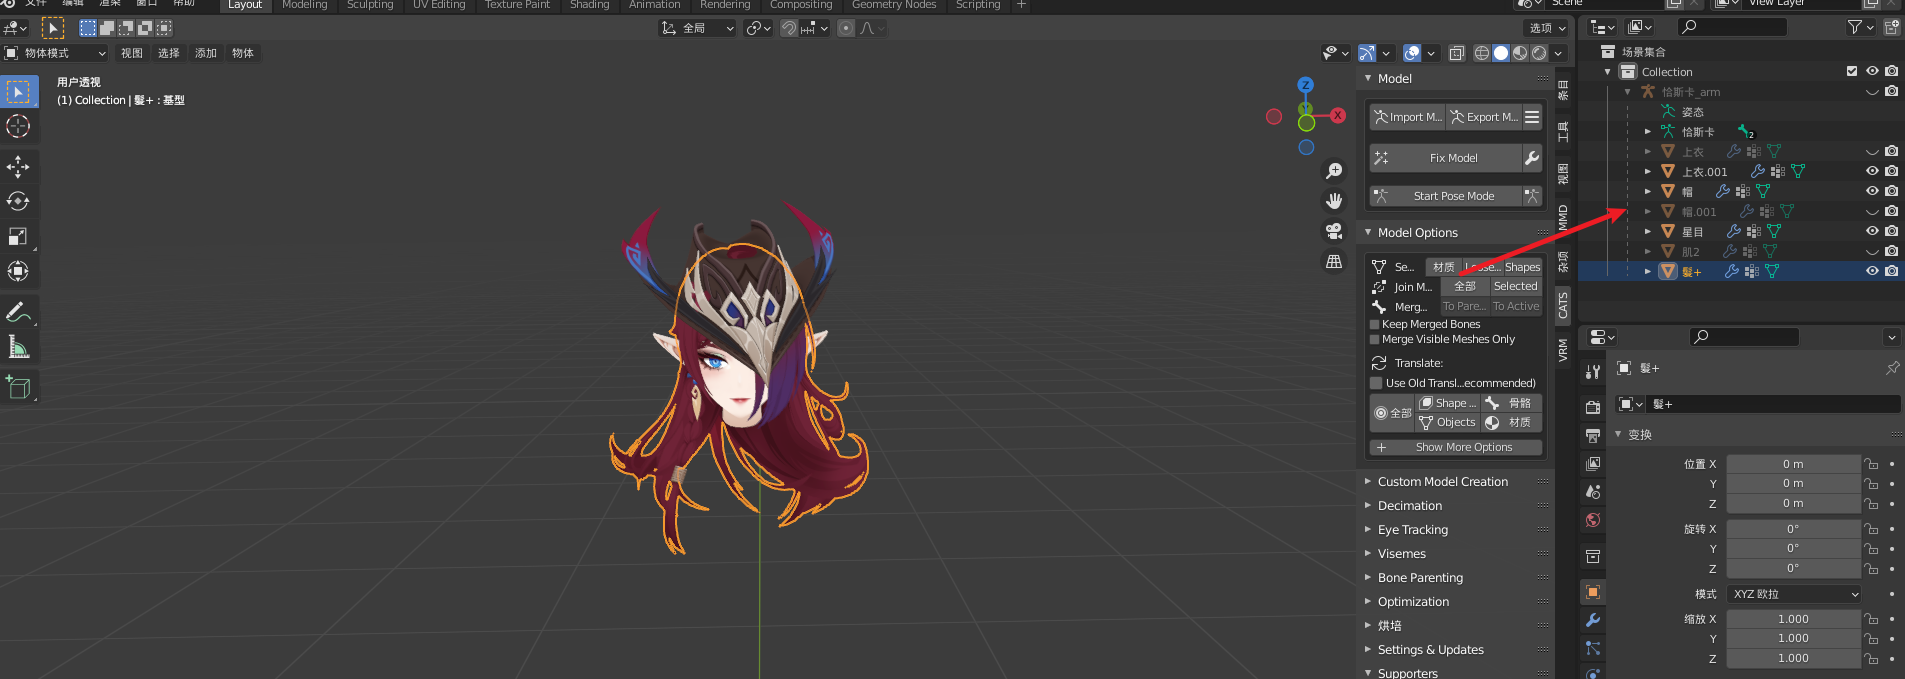This screenshot has height=679, width=1905.
Task: Switch to the Modeling workspace tab
Action: click(304, 5)
